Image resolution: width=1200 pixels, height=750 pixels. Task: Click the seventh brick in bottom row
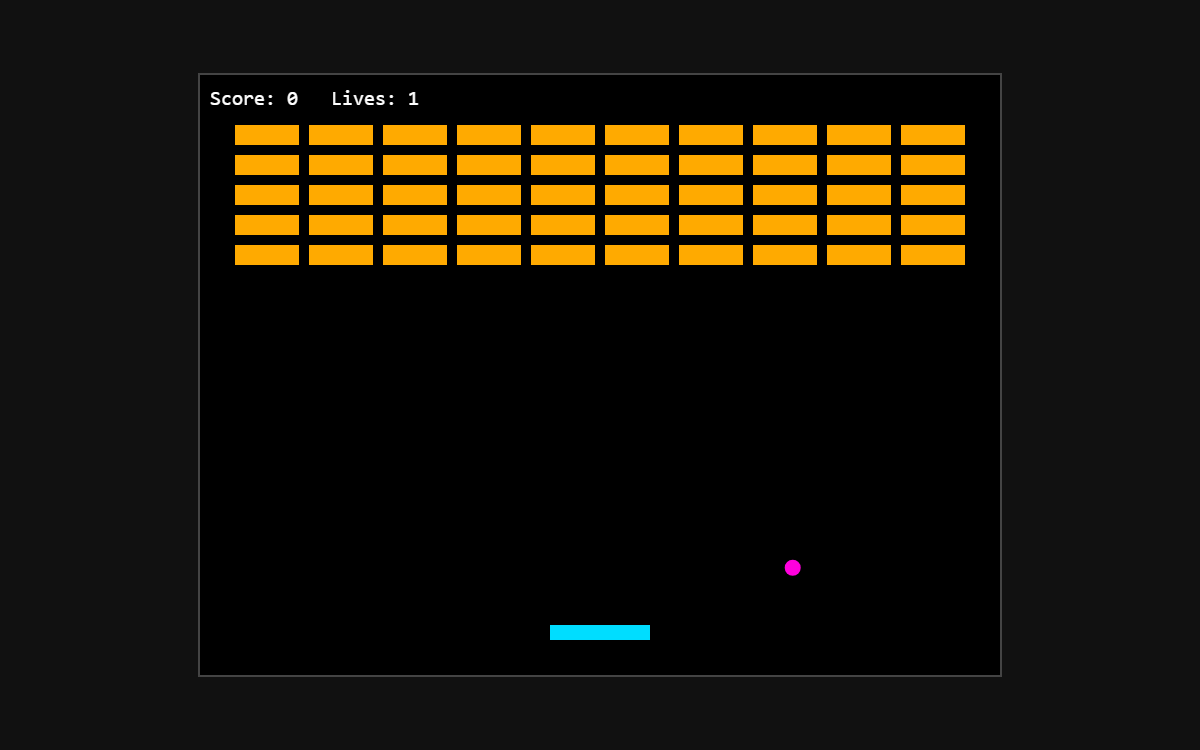click(711, 255)
